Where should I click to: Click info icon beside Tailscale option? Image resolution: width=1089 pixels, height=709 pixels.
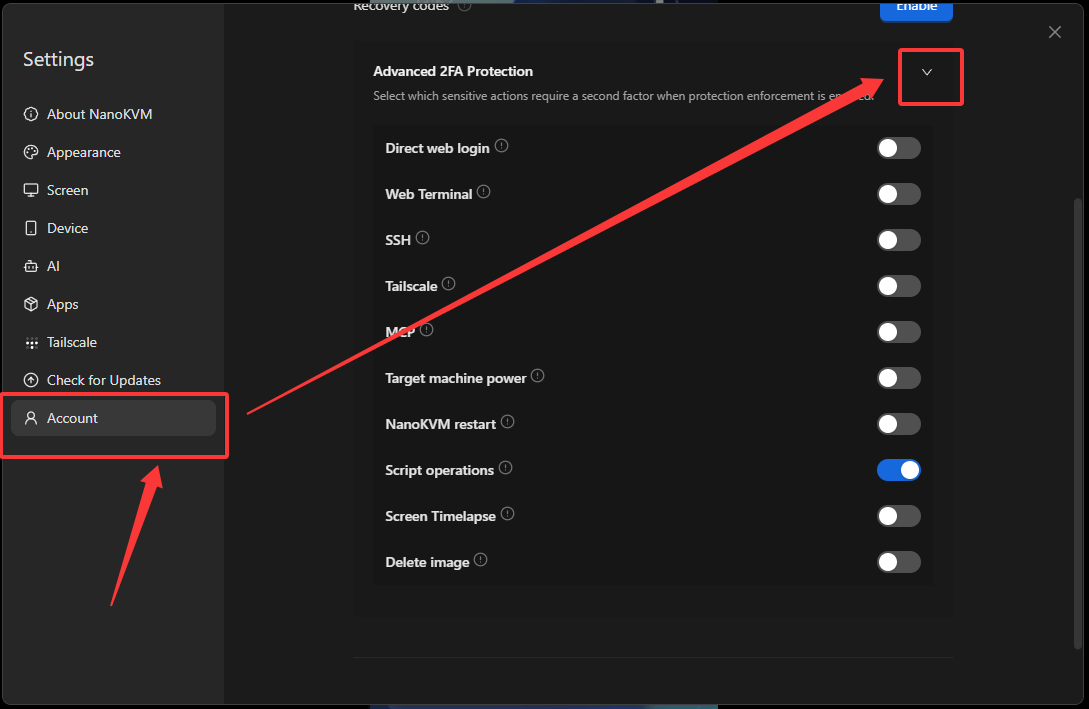coord(449,283)
